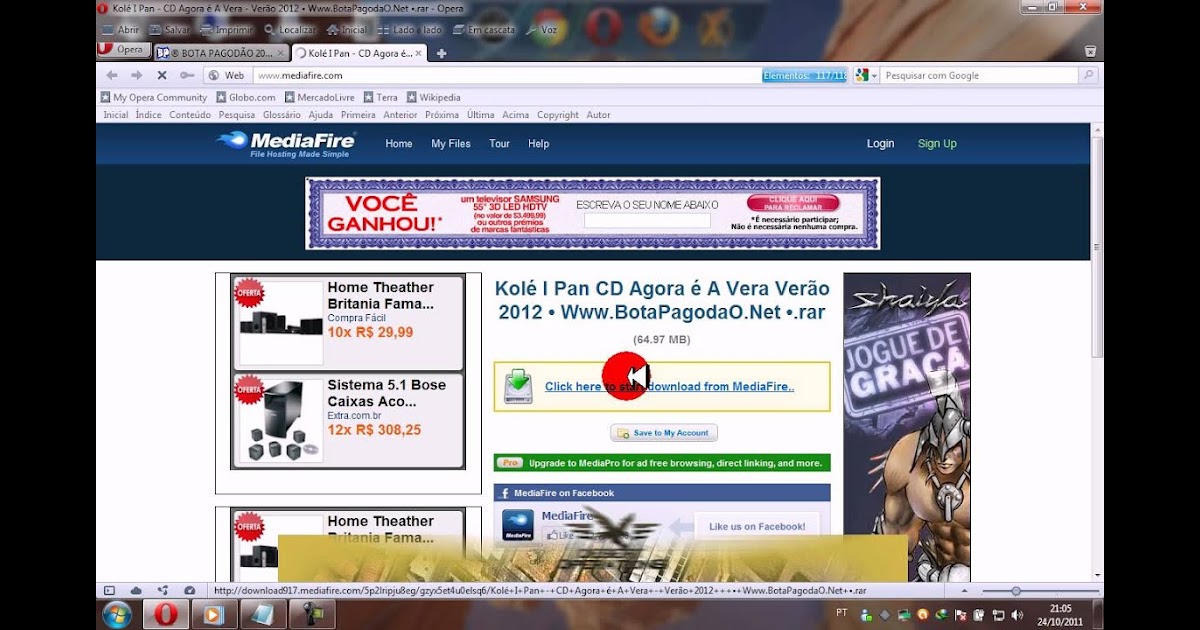Click the Web globe site badge
Screen dimensions: 1200x630
pyautogui.click(x=227, y=75)
